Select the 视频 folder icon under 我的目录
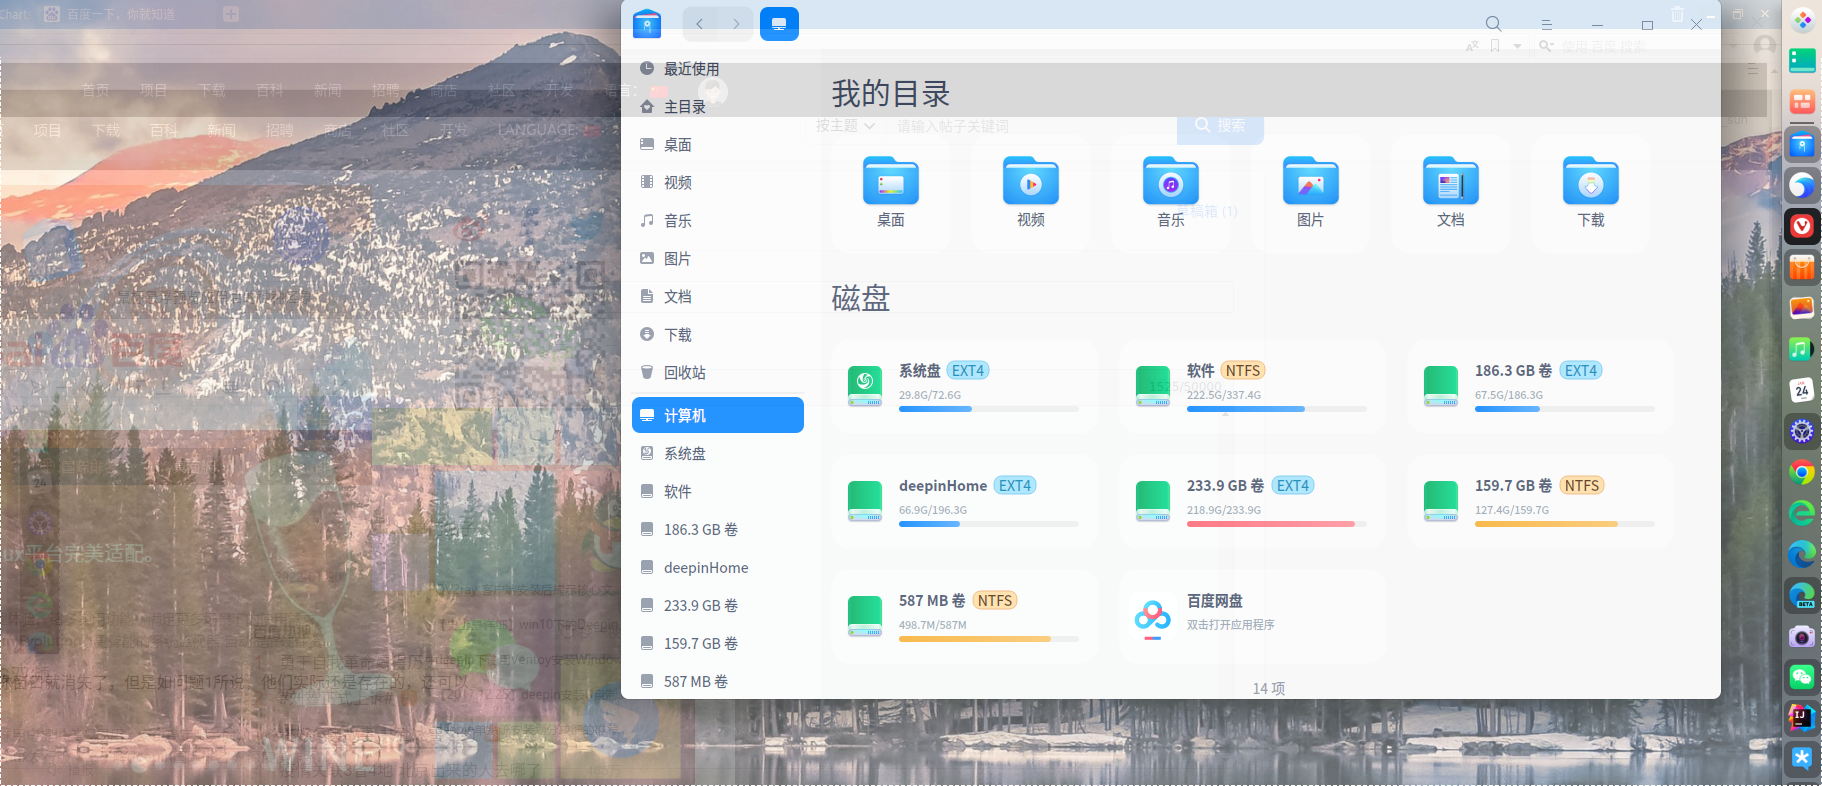1822x786 pixels. (1031, 181)
